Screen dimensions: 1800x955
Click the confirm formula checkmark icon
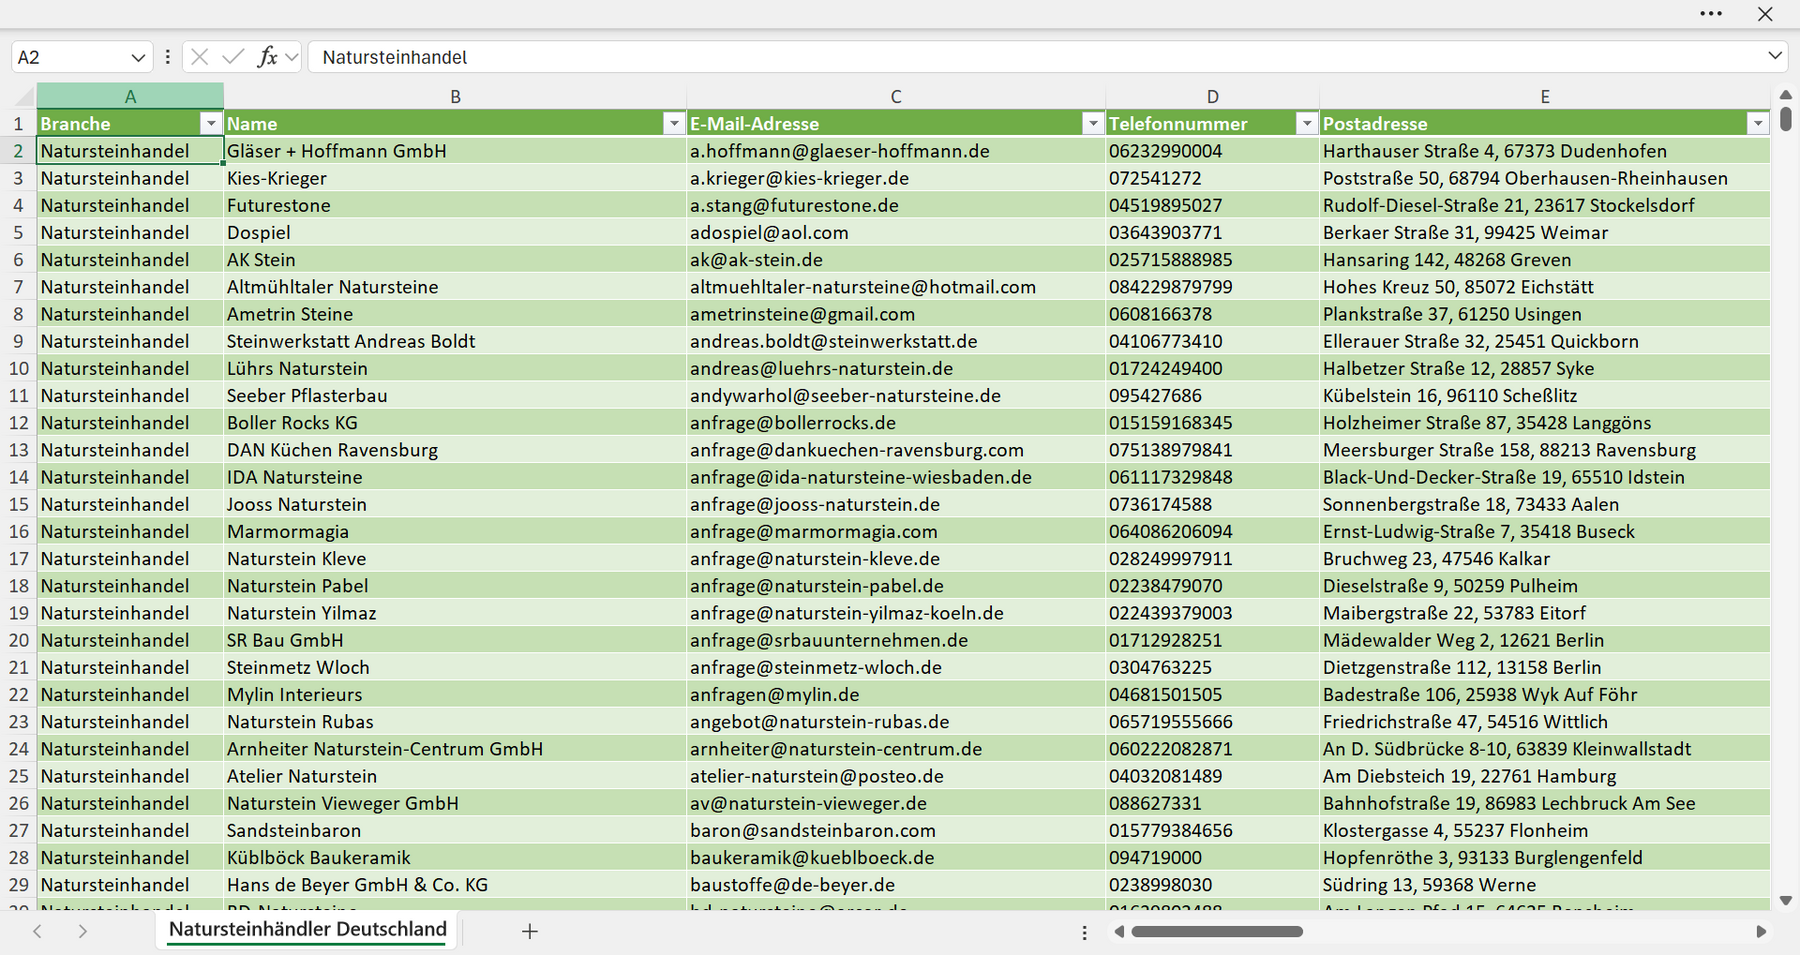coord(233,57)
